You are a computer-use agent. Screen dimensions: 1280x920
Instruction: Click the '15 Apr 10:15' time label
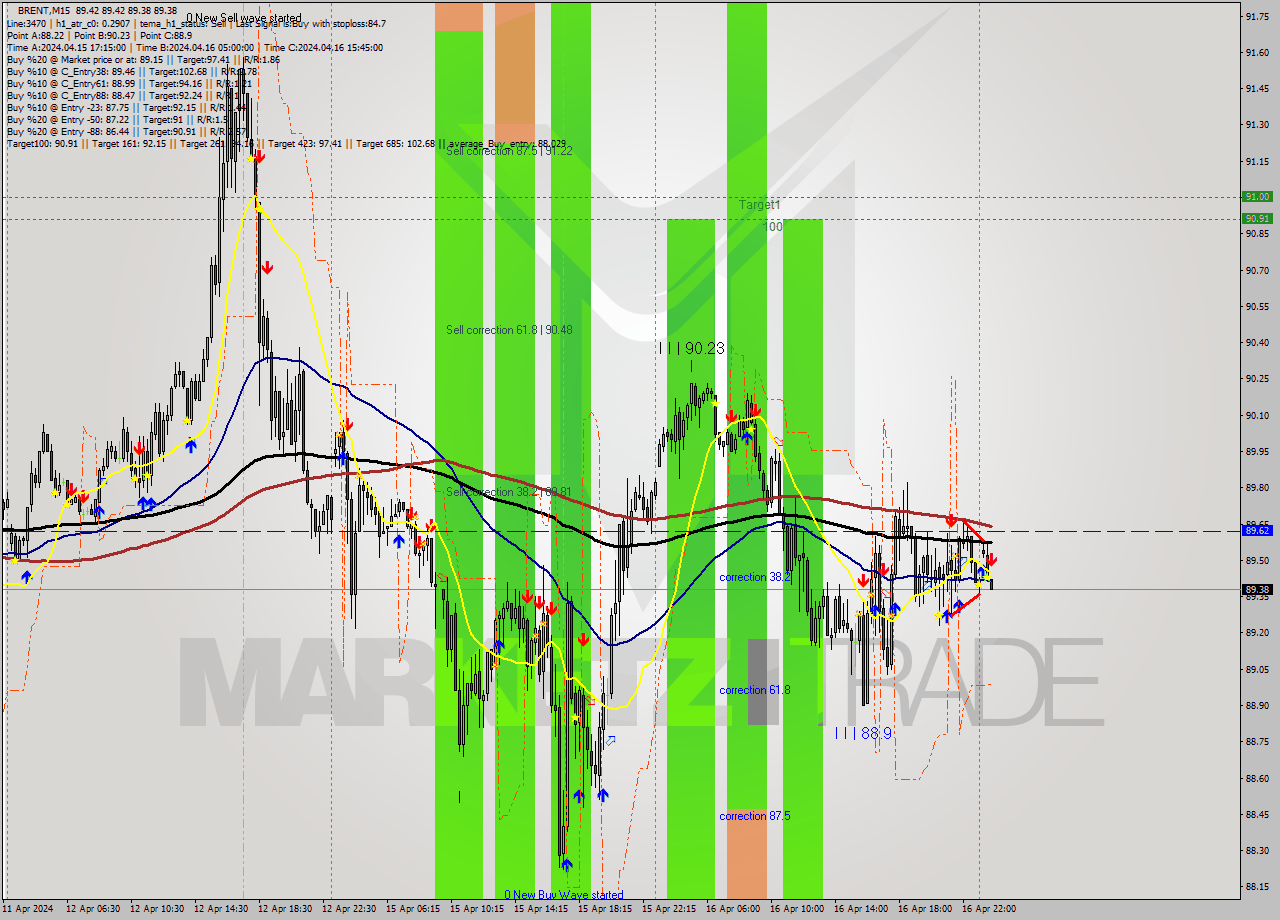pos(477,909)
